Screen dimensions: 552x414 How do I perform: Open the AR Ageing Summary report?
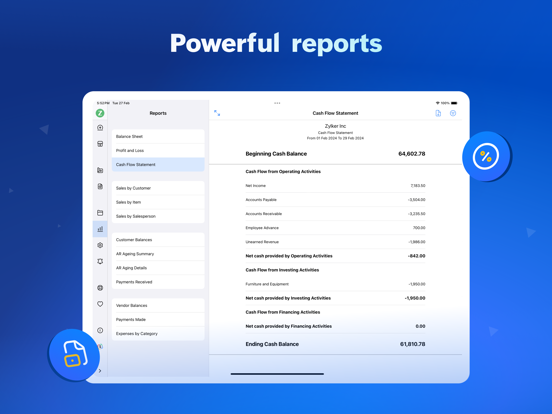(x=158, y=254)
